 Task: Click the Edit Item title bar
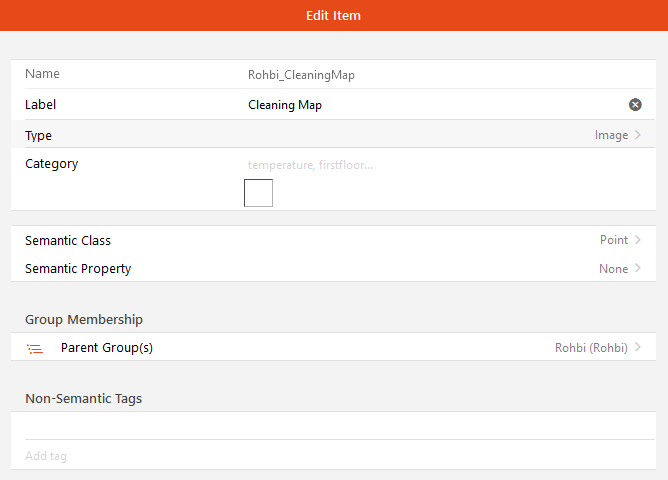334,15
